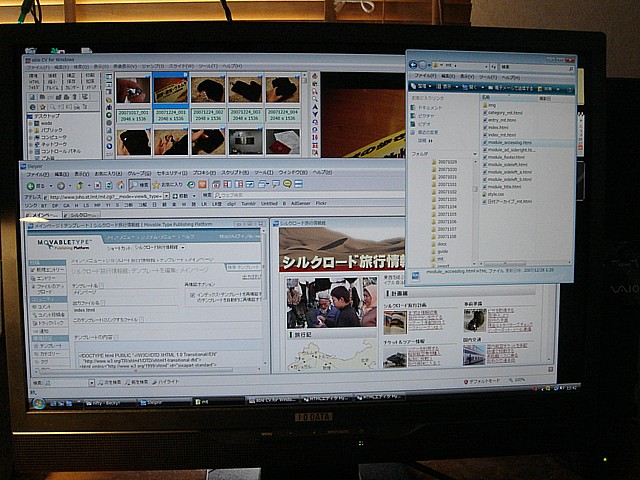The image size is (640, 480).
Task: Toggle the index template rebuild checkbox
Action: click(193, 294)
